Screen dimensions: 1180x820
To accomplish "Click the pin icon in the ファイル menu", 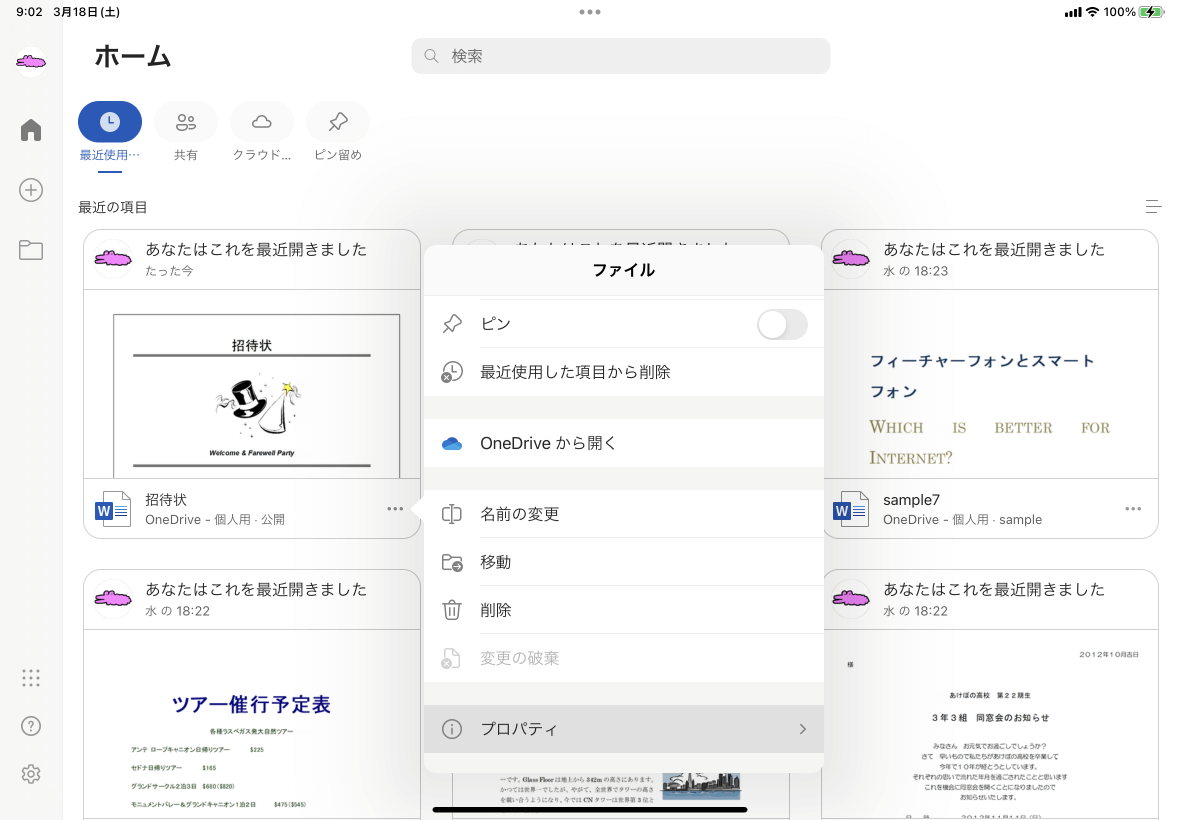I will coord(452,324).
